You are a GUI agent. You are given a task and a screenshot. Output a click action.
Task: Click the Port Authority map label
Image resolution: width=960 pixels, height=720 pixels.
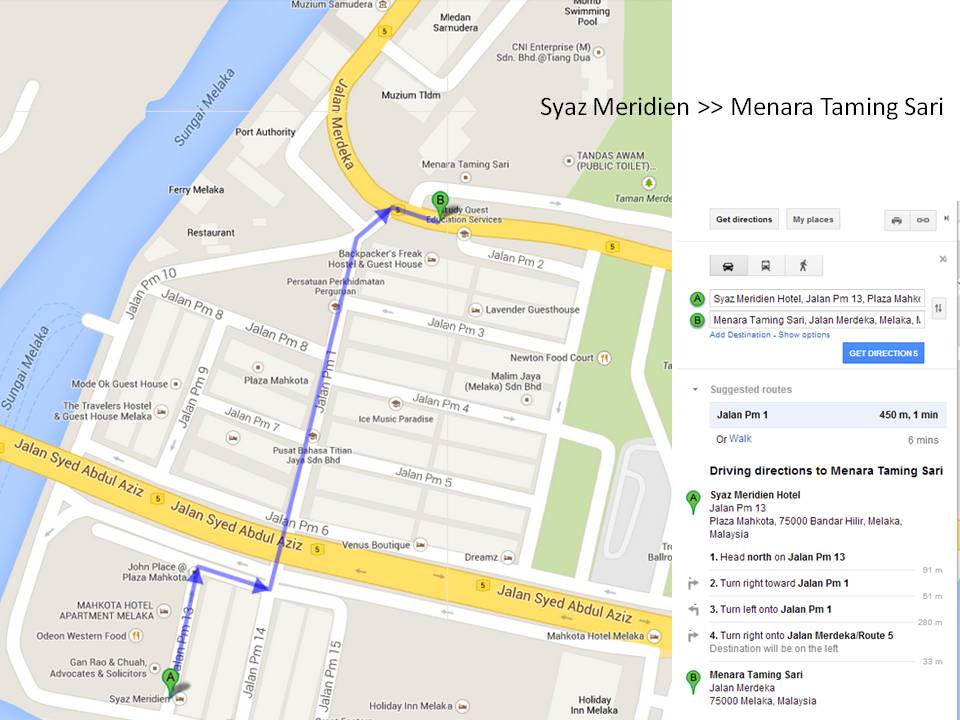[265, 132]
